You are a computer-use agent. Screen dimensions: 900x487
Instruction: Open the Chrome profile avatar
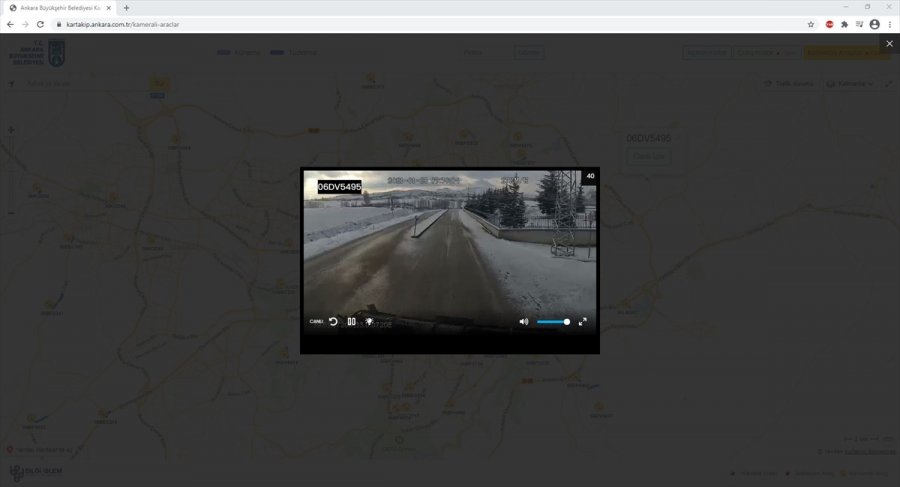point(875,24)
